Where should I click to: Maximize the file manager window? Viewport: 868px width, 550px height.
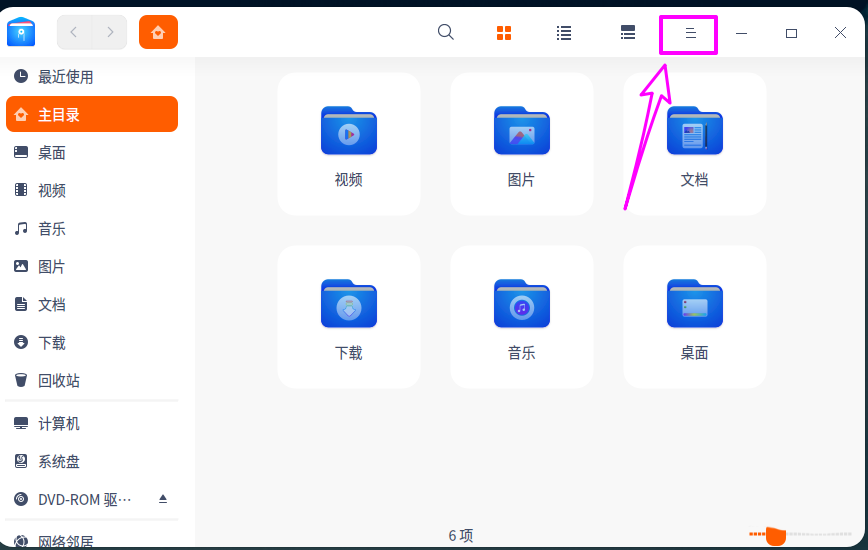point(791,33)
